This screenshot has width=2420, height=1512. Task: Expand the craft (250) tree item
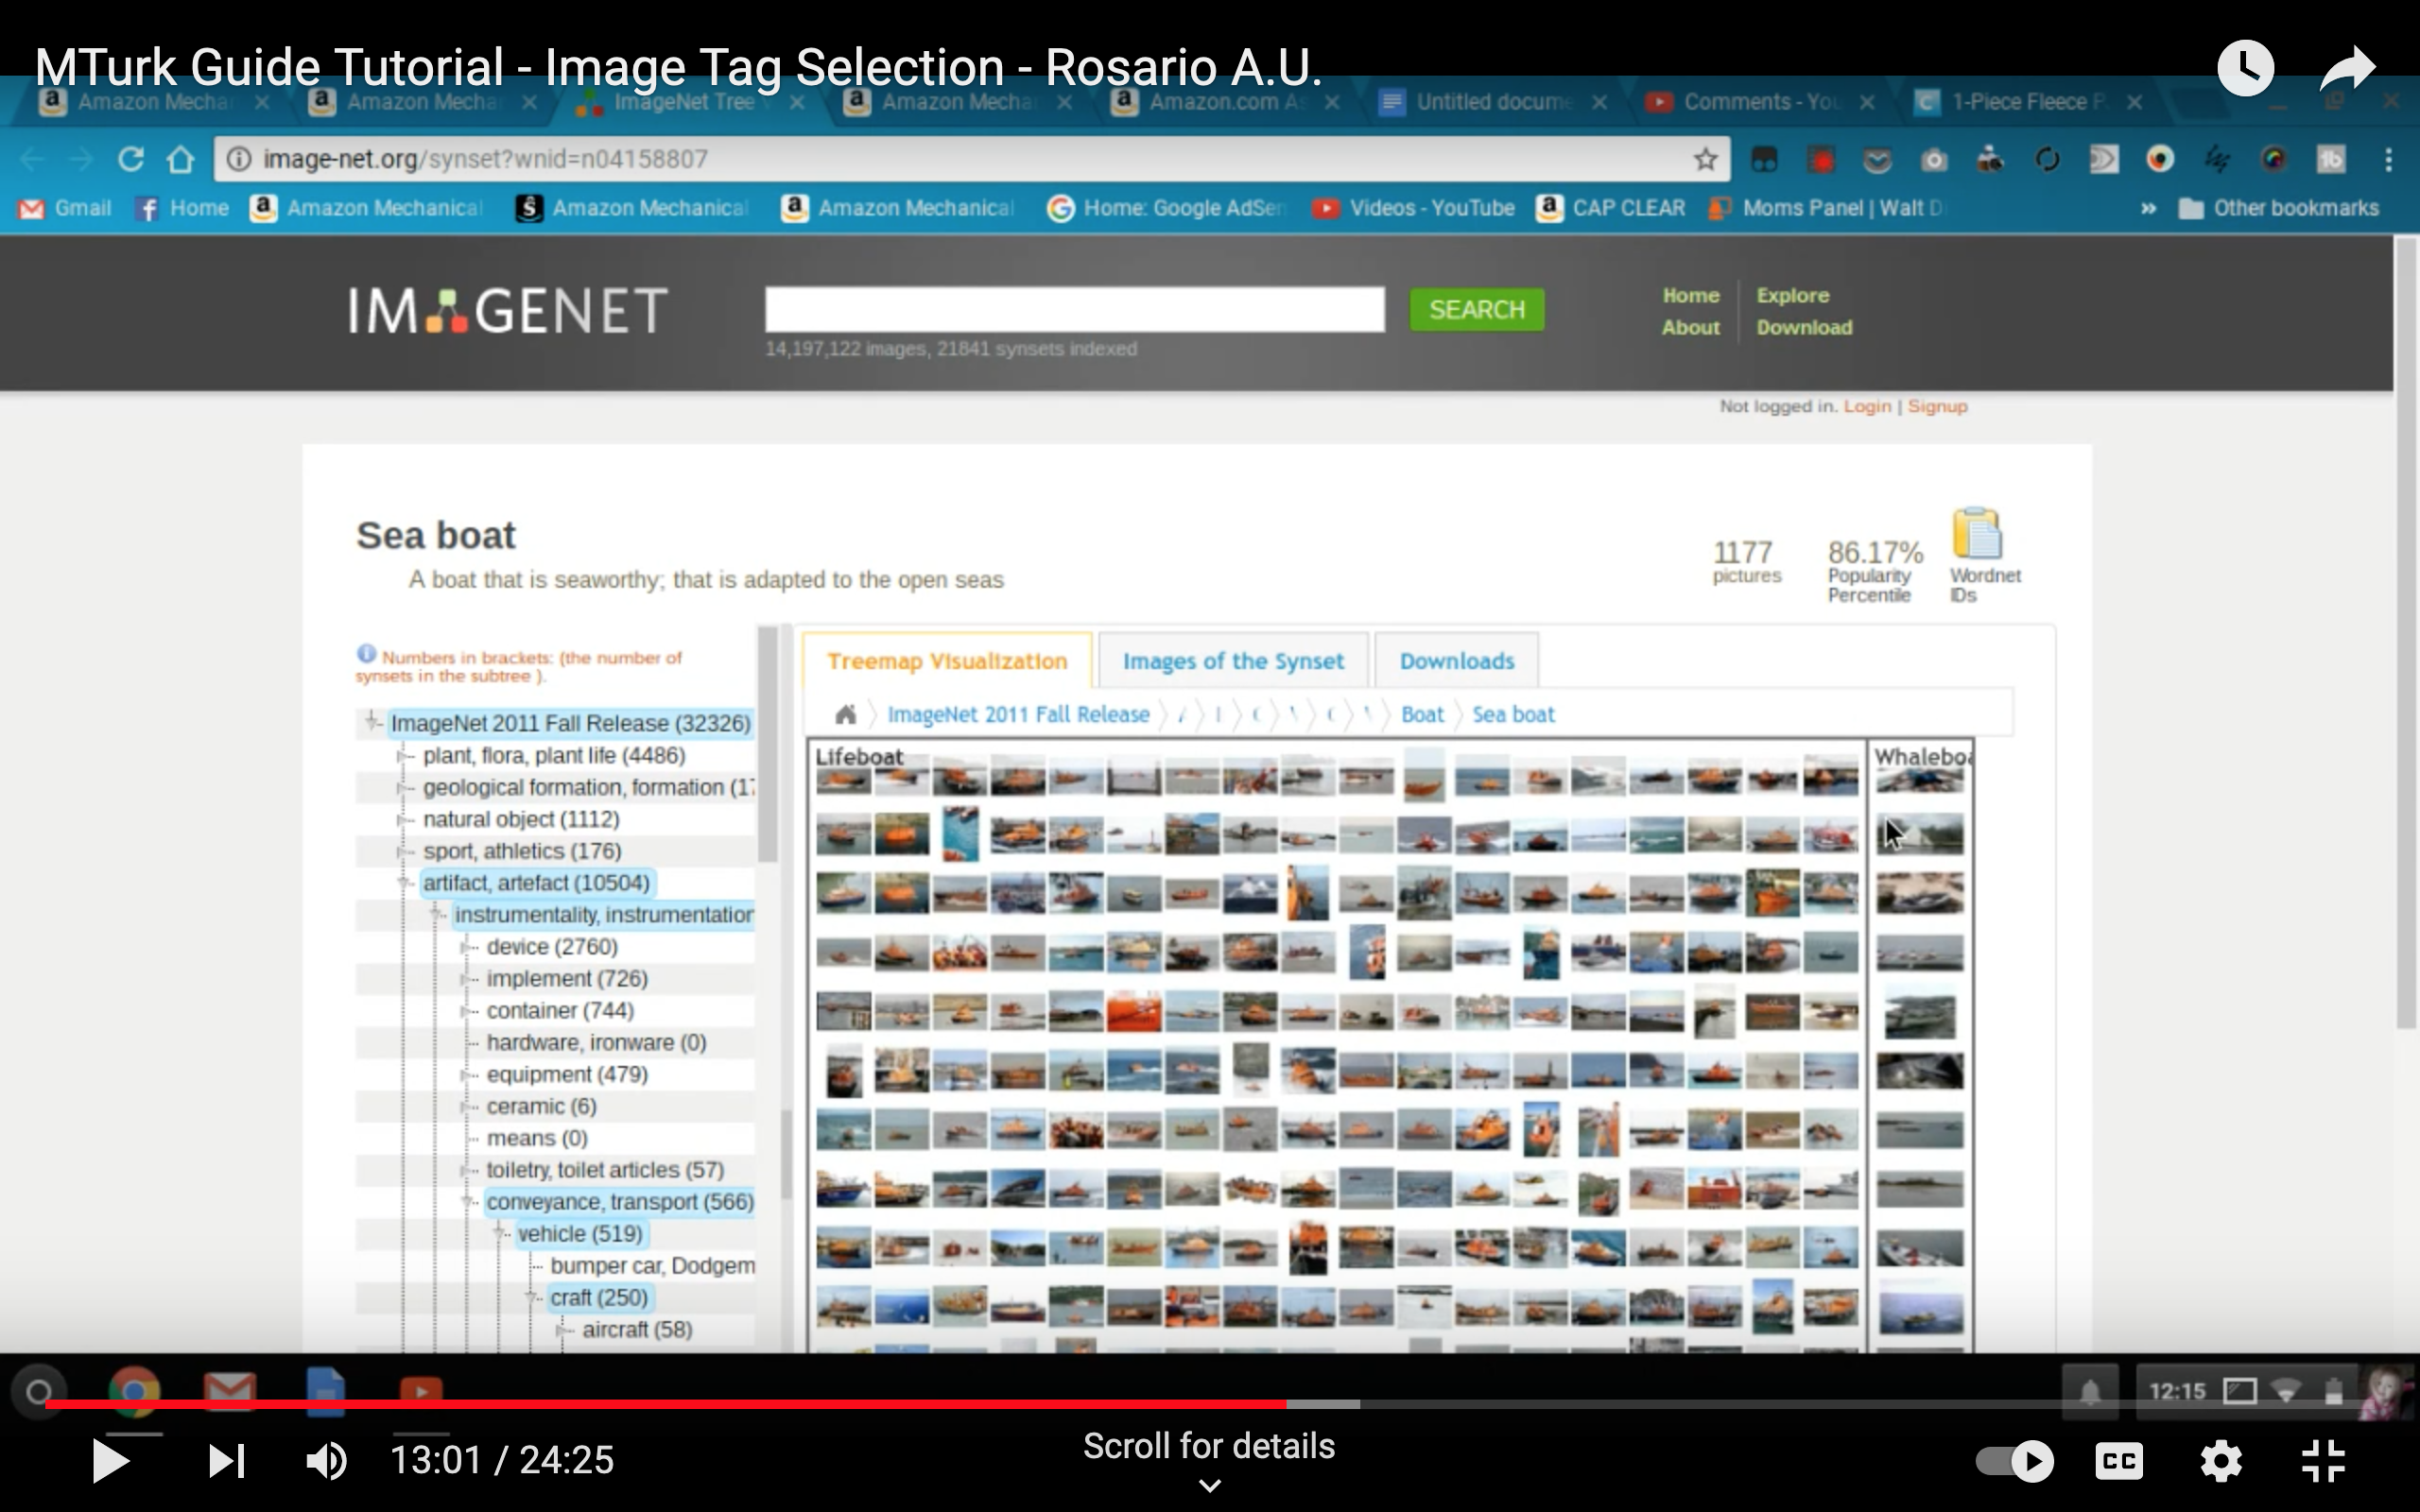coord(533,1297)
